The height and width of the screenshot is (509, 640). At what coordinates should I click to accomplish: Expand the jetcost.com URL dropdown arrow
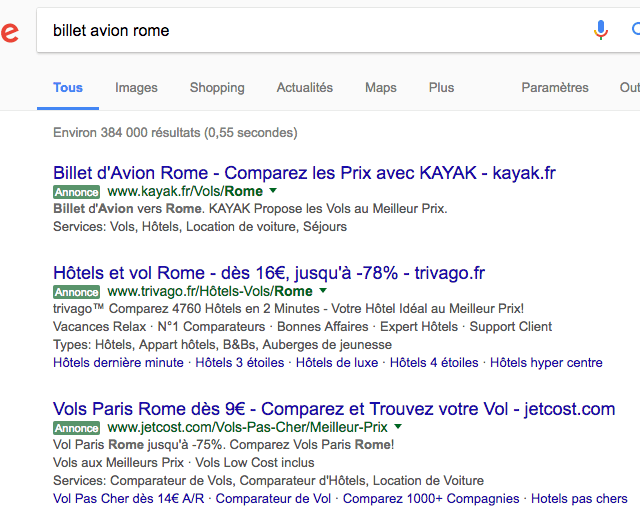pos(398,427)
